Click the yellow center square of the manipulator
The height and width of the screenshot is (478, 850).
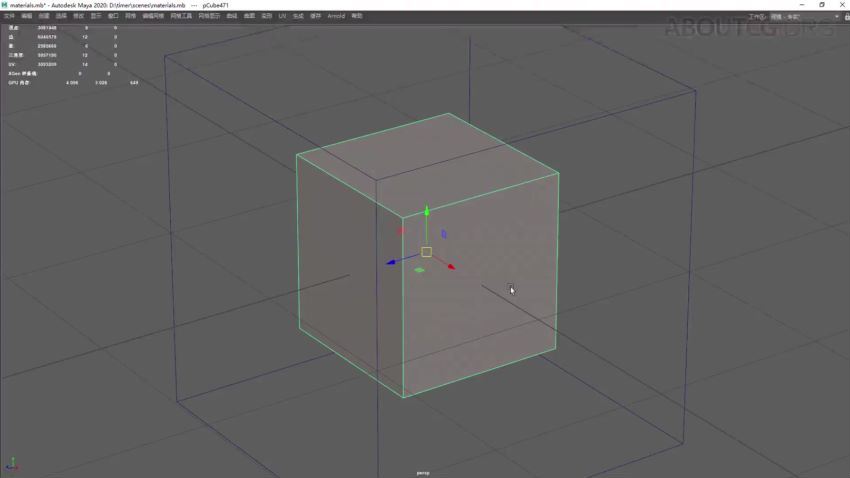(426, 252)
